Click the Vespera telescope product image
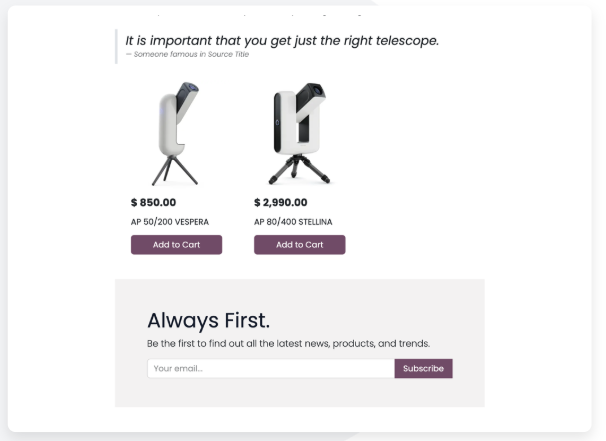 tap(176, 133)
